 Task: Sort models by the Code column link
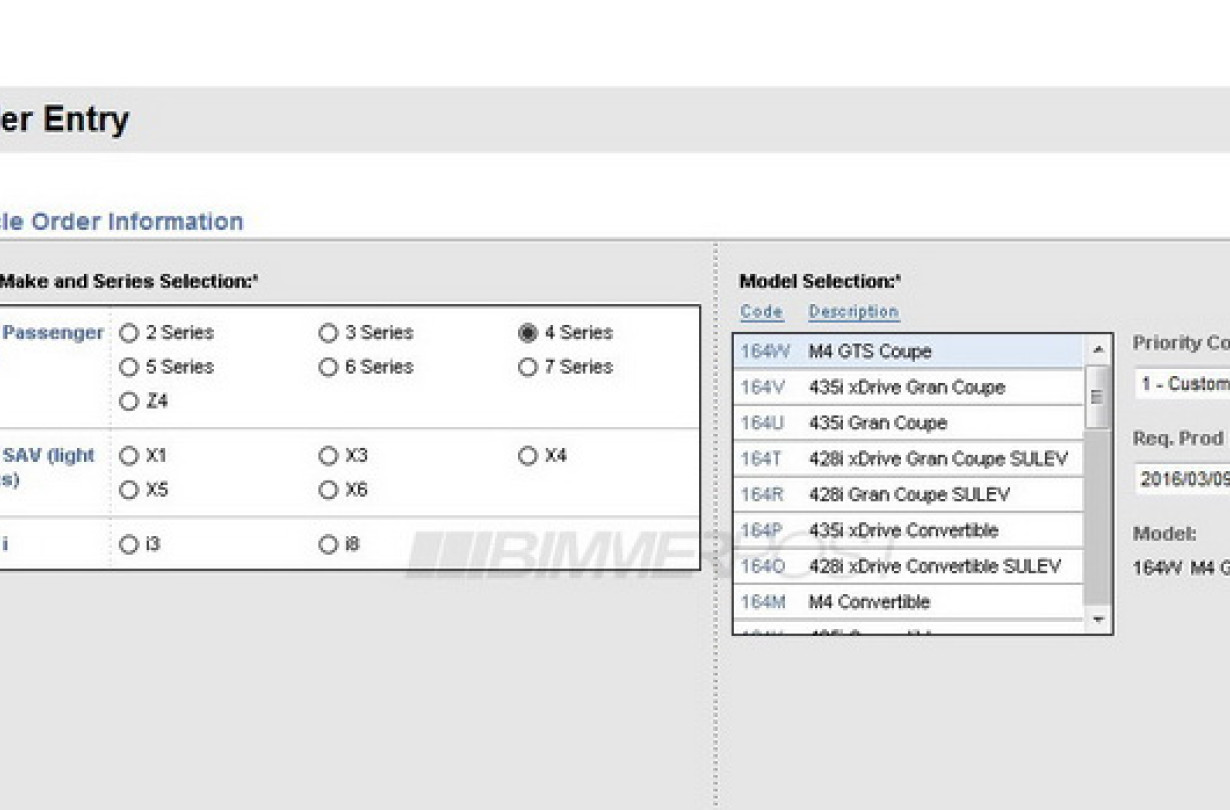tap(762, 312)
